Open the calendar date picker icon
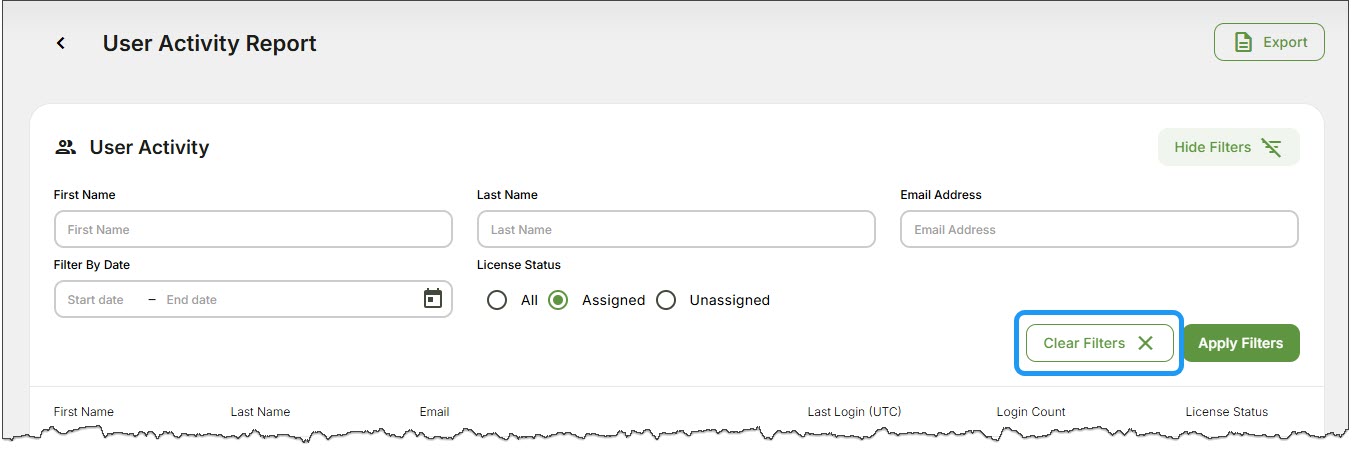This screenshot has height=449, width=1352. [432, 299]
